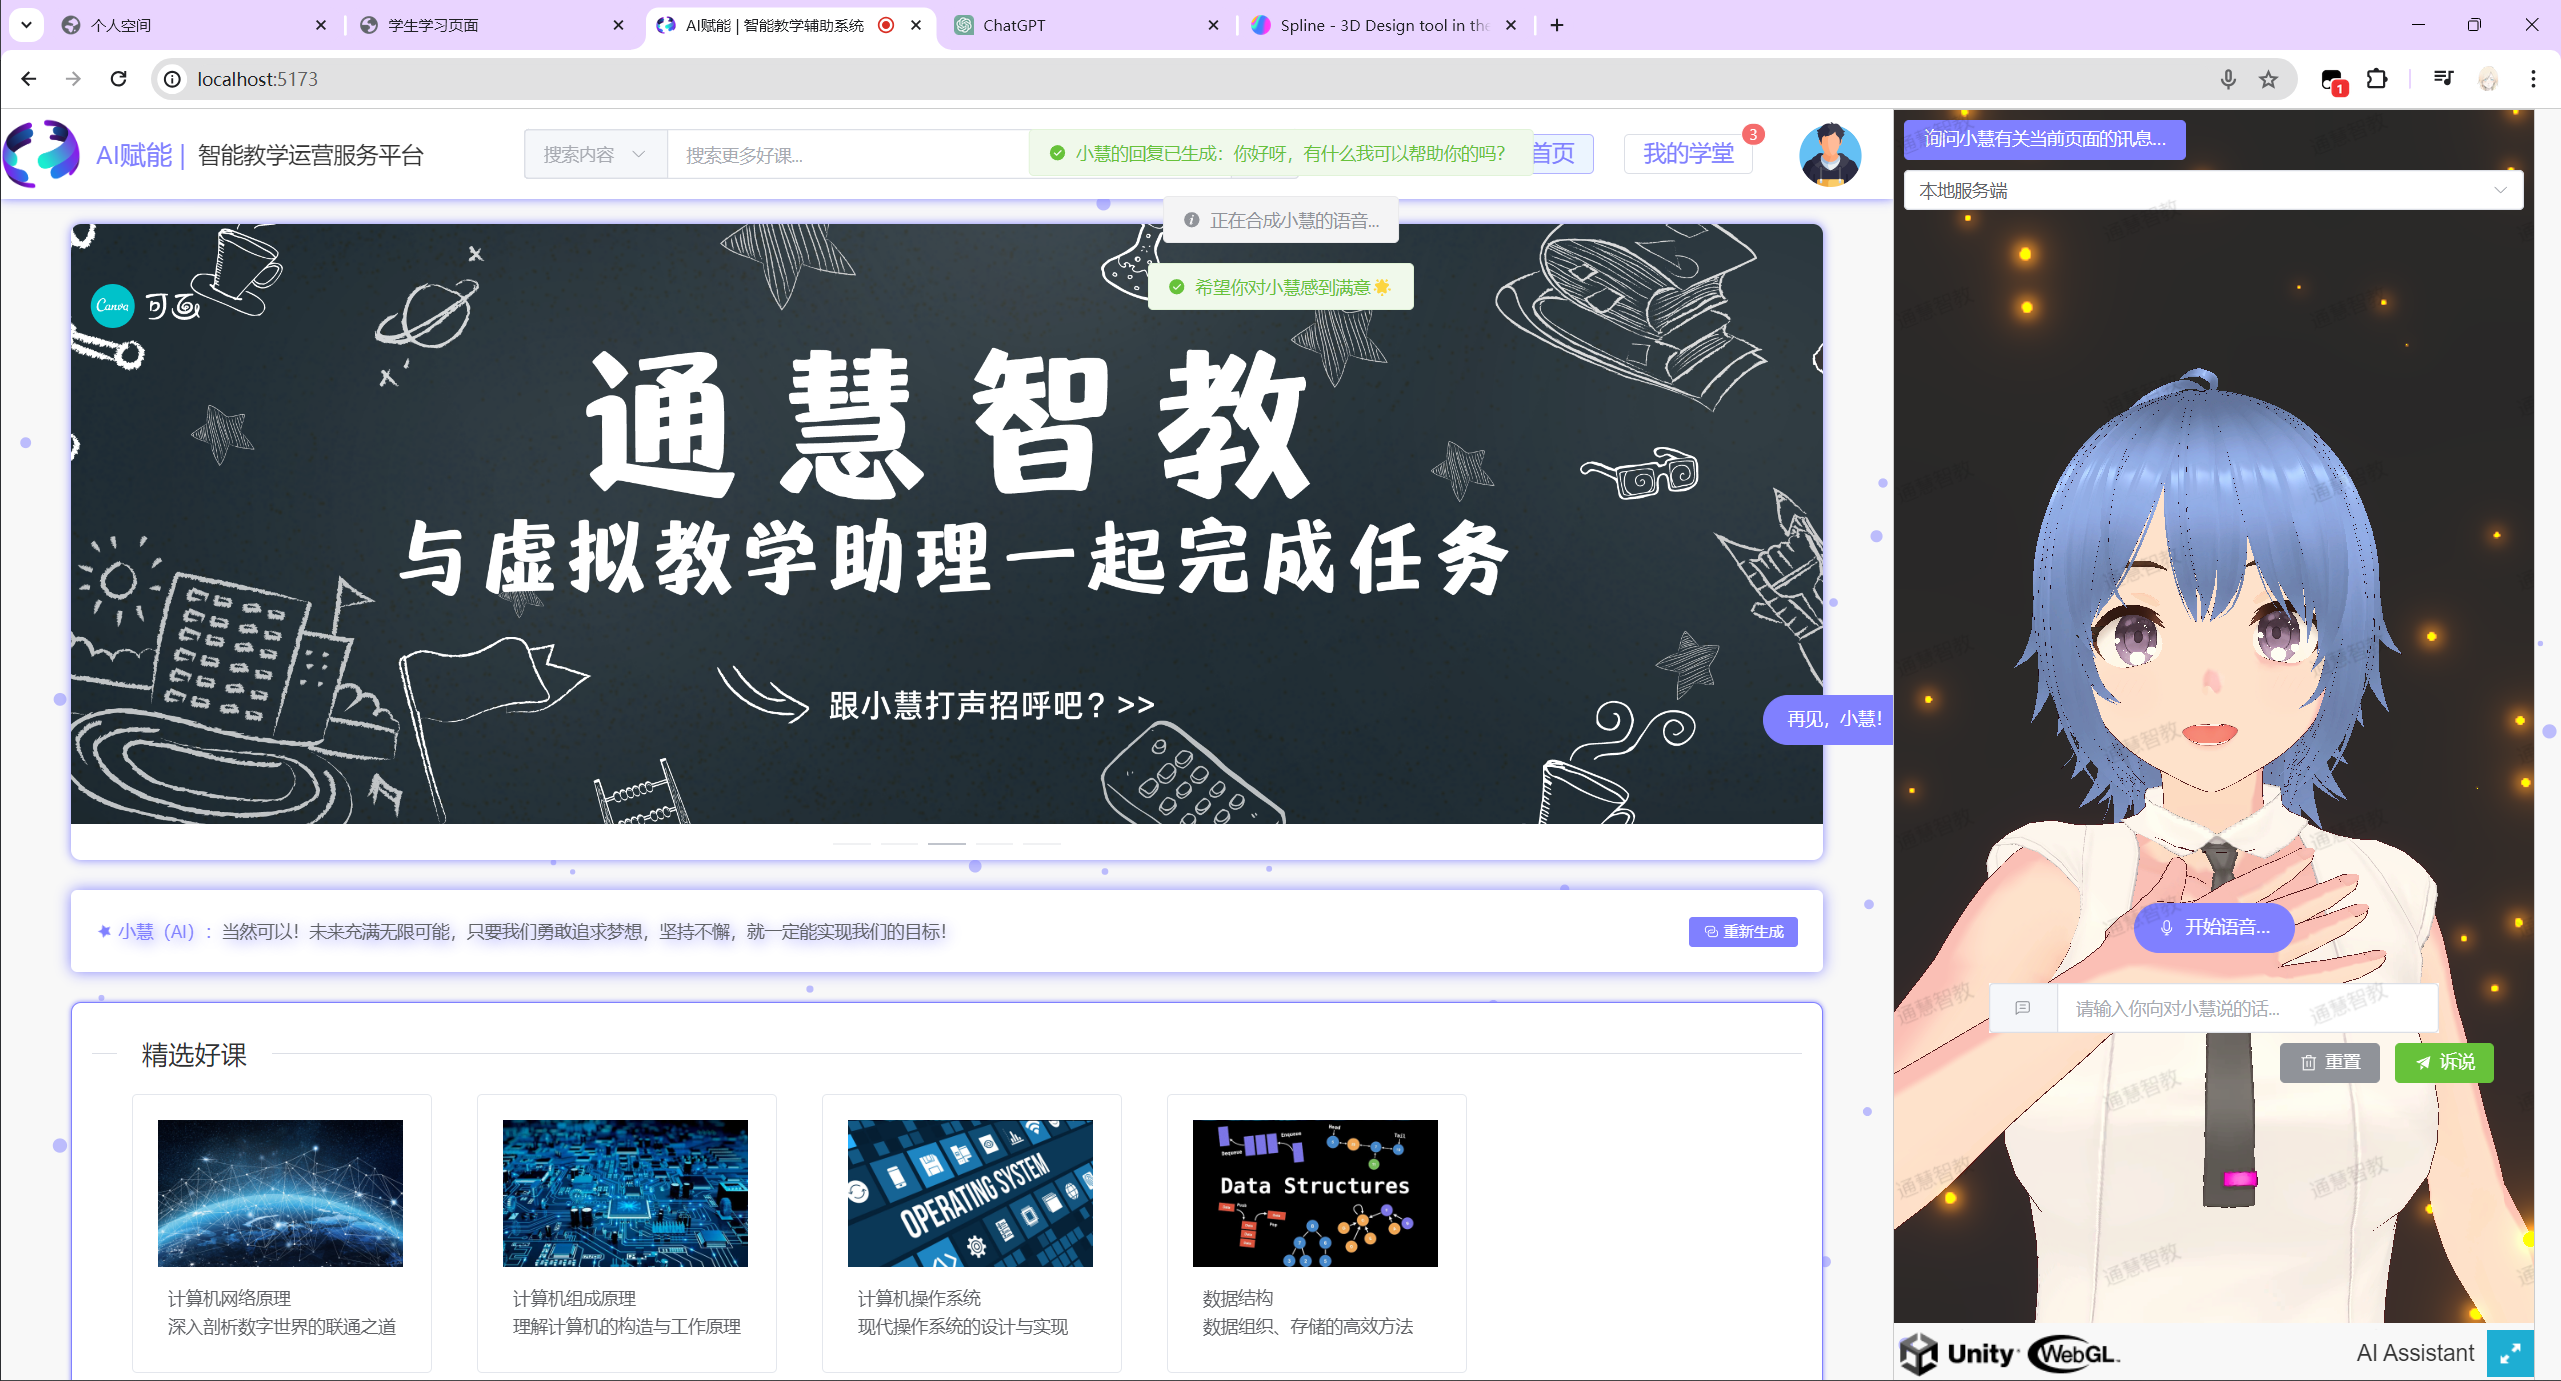The height and width of the screenshot is (1381, 2561).
Task: Click the user avatar in the header
Action: pyautogui.click(x=1829, y=155)
